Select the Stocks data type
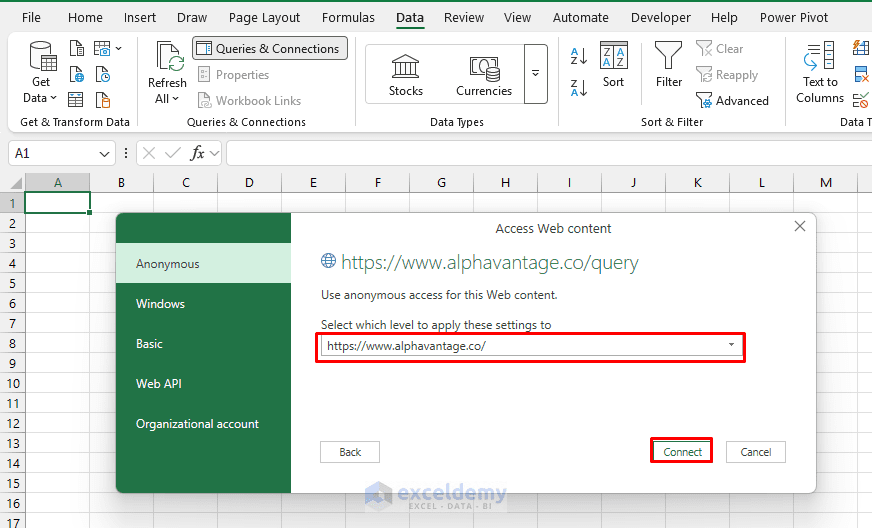 pos(405,75)
